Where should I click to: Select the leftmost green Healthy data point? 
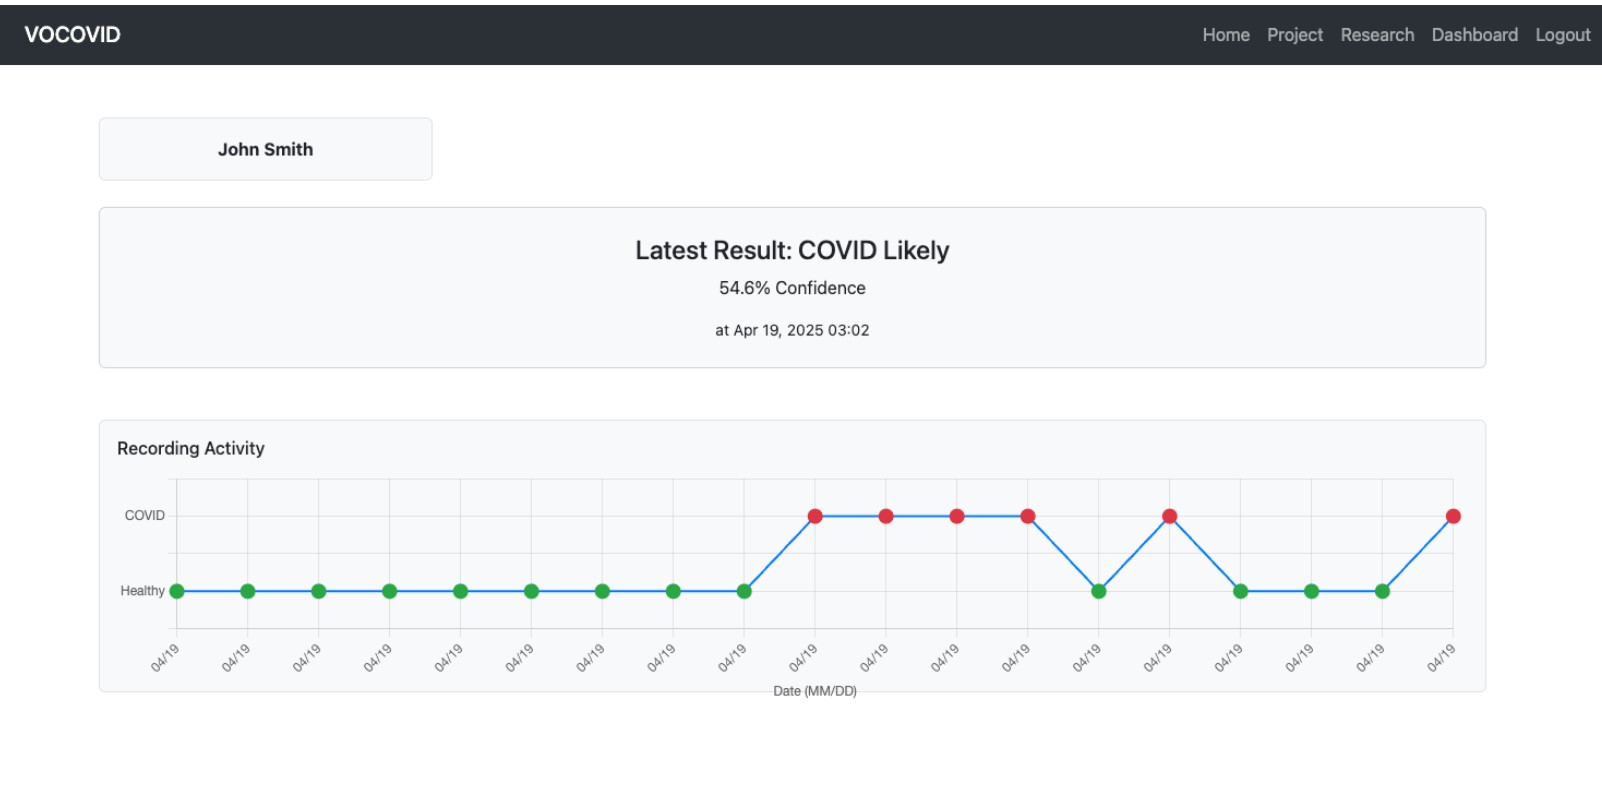[x=177, y=591]
